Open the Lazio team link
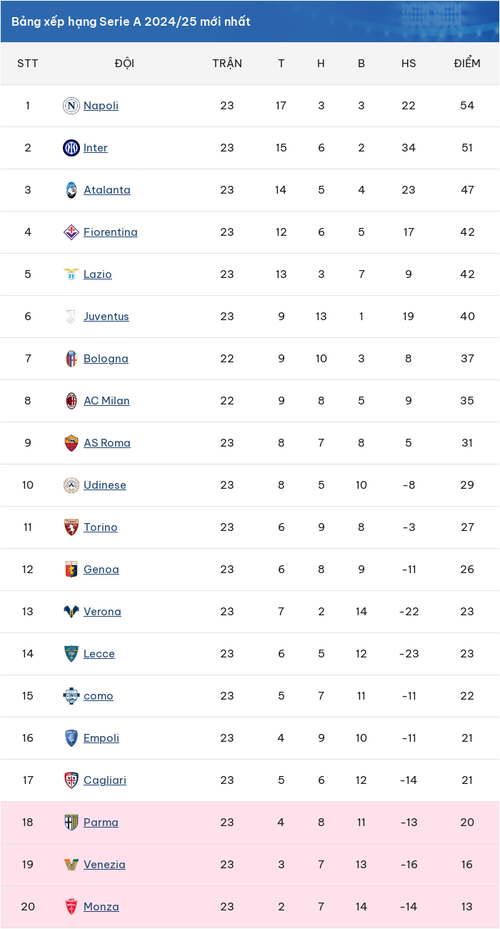This screenshot has height=929, width=500. (98, 274)
